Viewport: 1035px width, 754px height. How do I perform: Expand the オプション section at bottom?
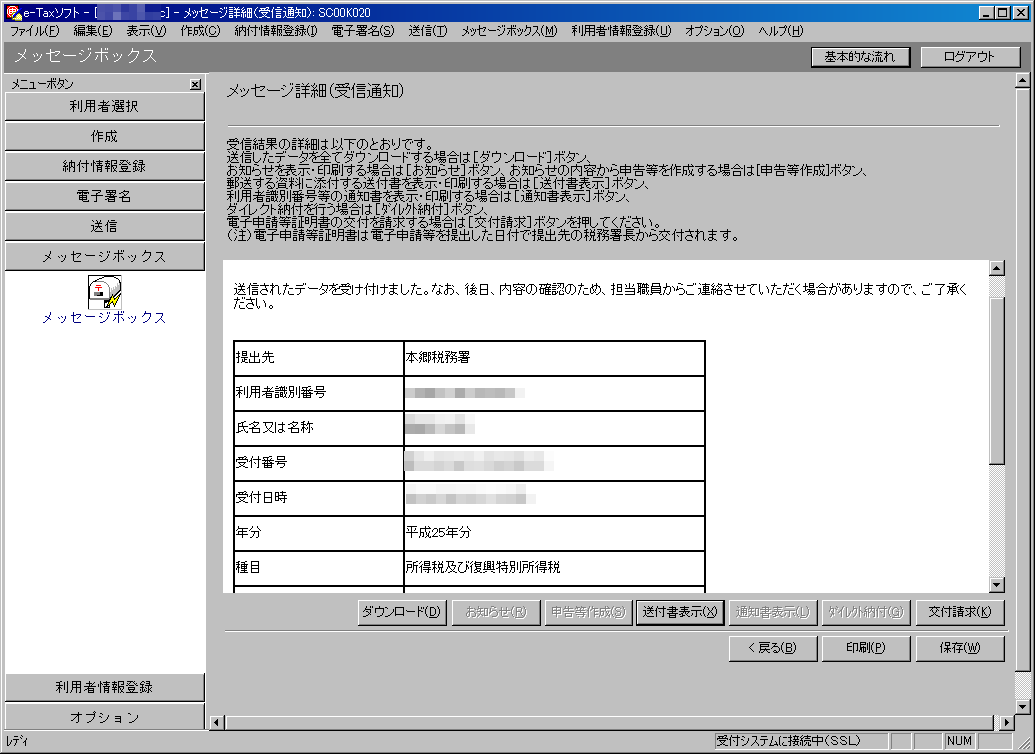(x=104, y=717)
